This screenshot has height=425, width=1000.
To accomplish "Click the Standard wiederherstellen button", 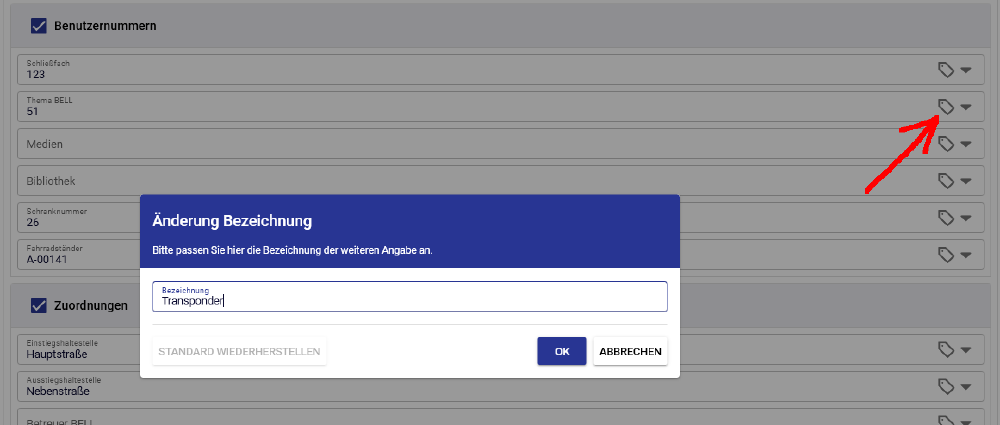I will [239, 351].
